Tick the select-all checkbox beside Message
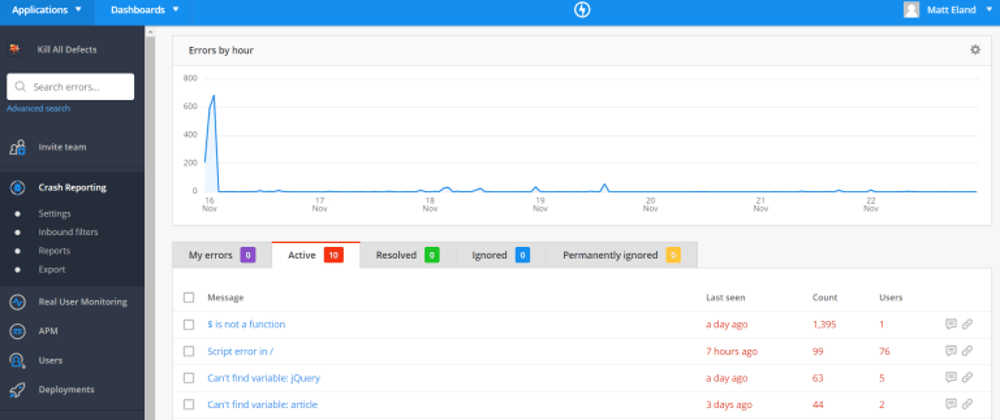Viewport: 1000px width, 420px height. 189,297
